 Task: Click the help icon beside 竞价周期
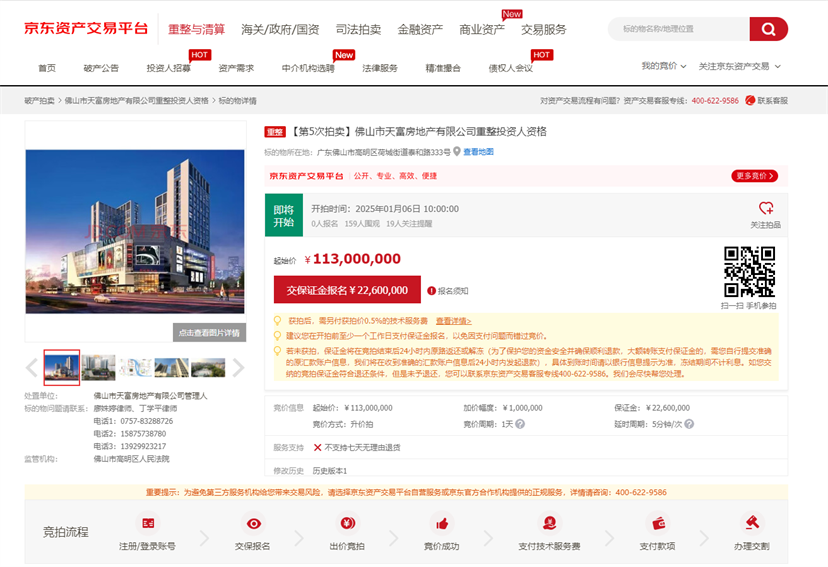[x=520, y=424]
